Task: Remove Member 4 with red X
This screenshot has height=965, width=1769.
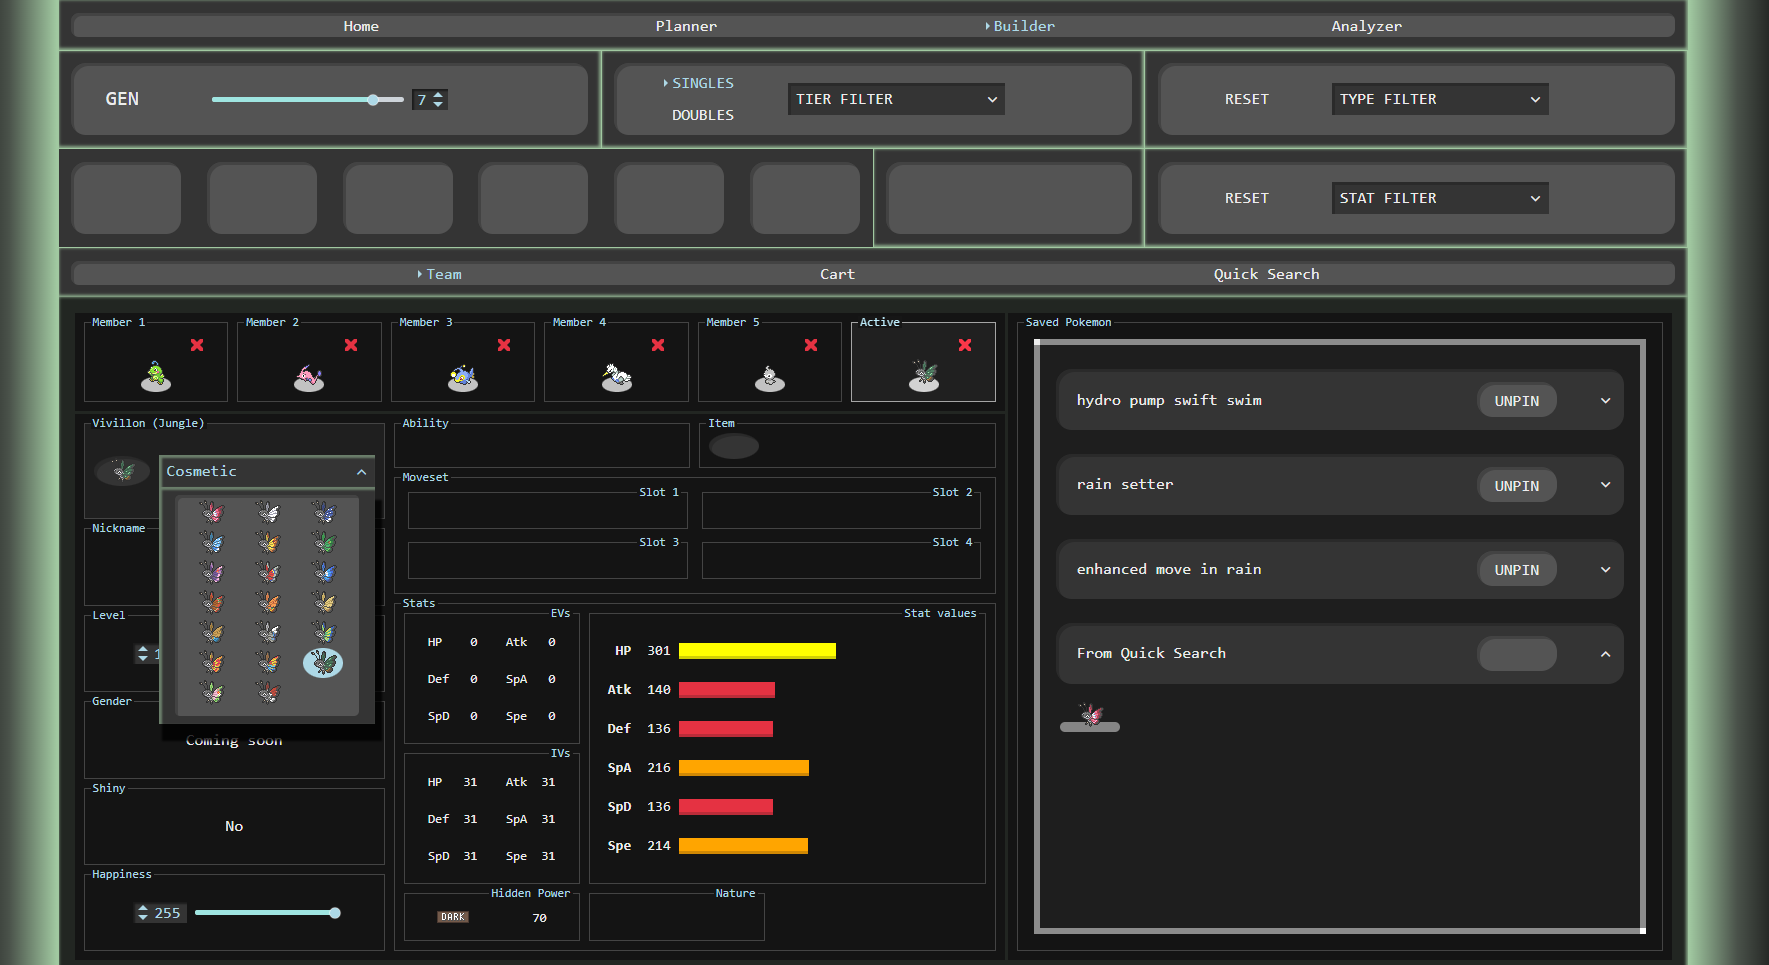Action: (x=658, y=345)
